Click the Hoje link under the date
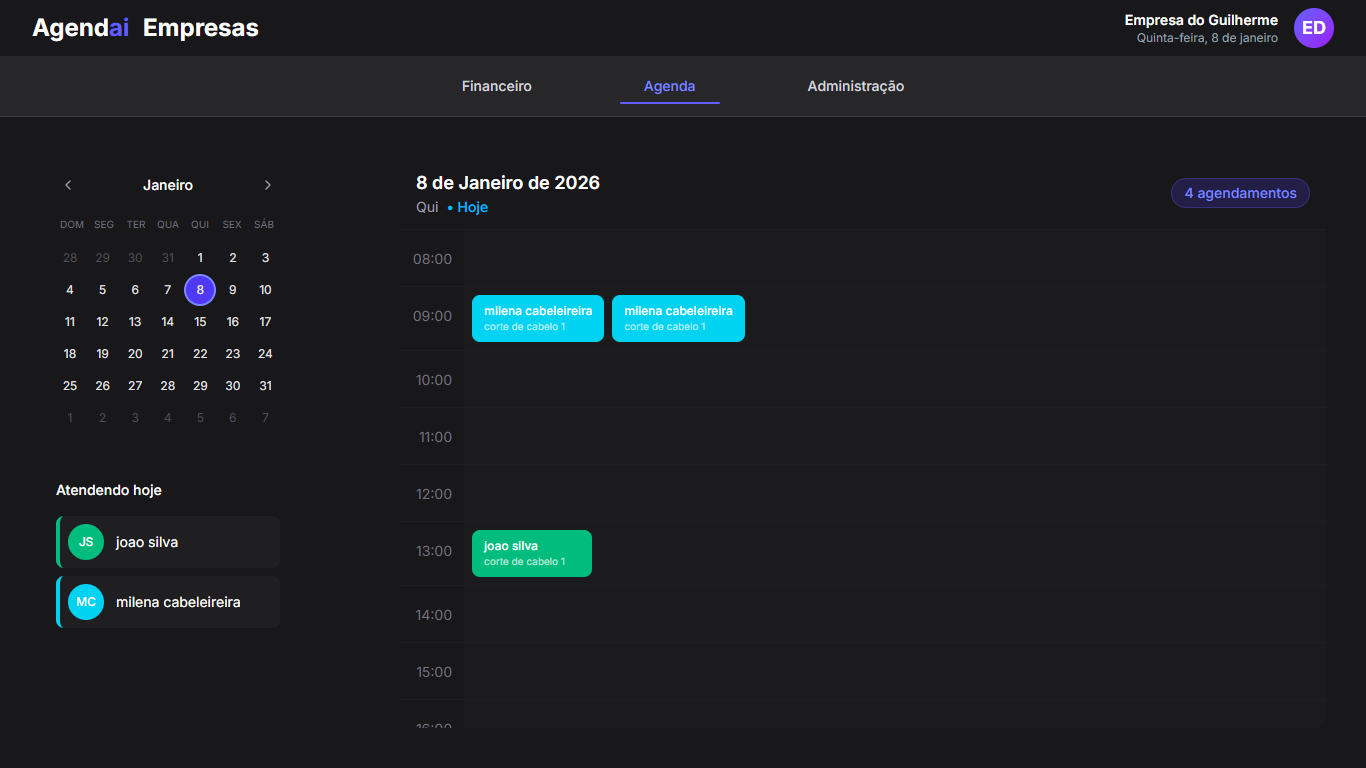The image size is (1366, 768). (472, 207)
